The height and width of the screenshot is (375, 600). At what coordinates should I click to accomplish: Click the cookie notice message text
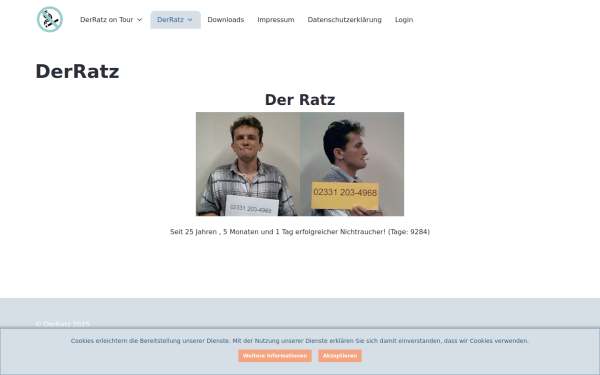[300, 341]
